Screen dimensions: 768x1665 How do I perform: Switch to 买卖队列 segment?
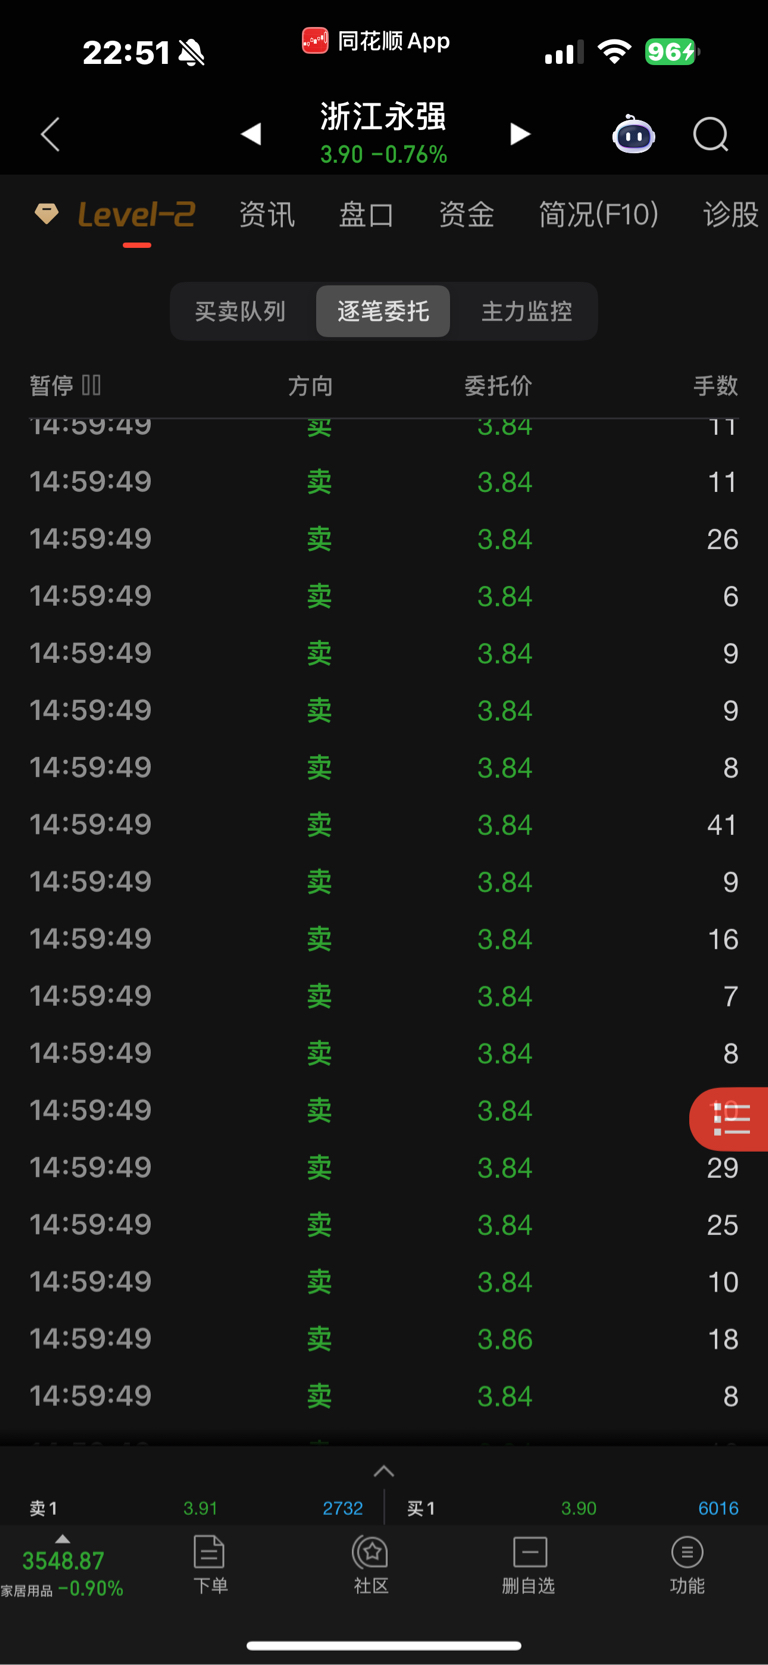click(x=240, y=311)
